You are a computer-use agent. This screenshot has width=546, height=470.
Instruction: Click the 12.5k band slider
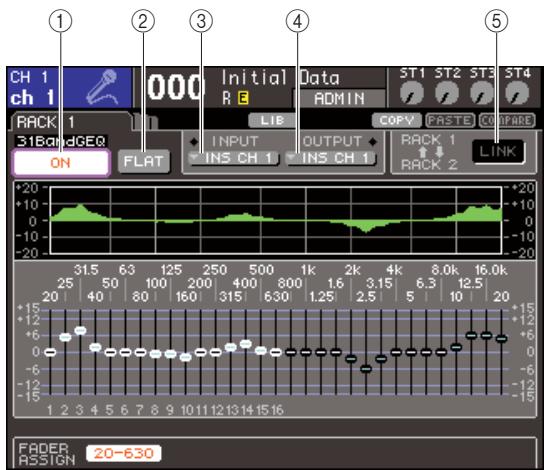coord(471,336)
